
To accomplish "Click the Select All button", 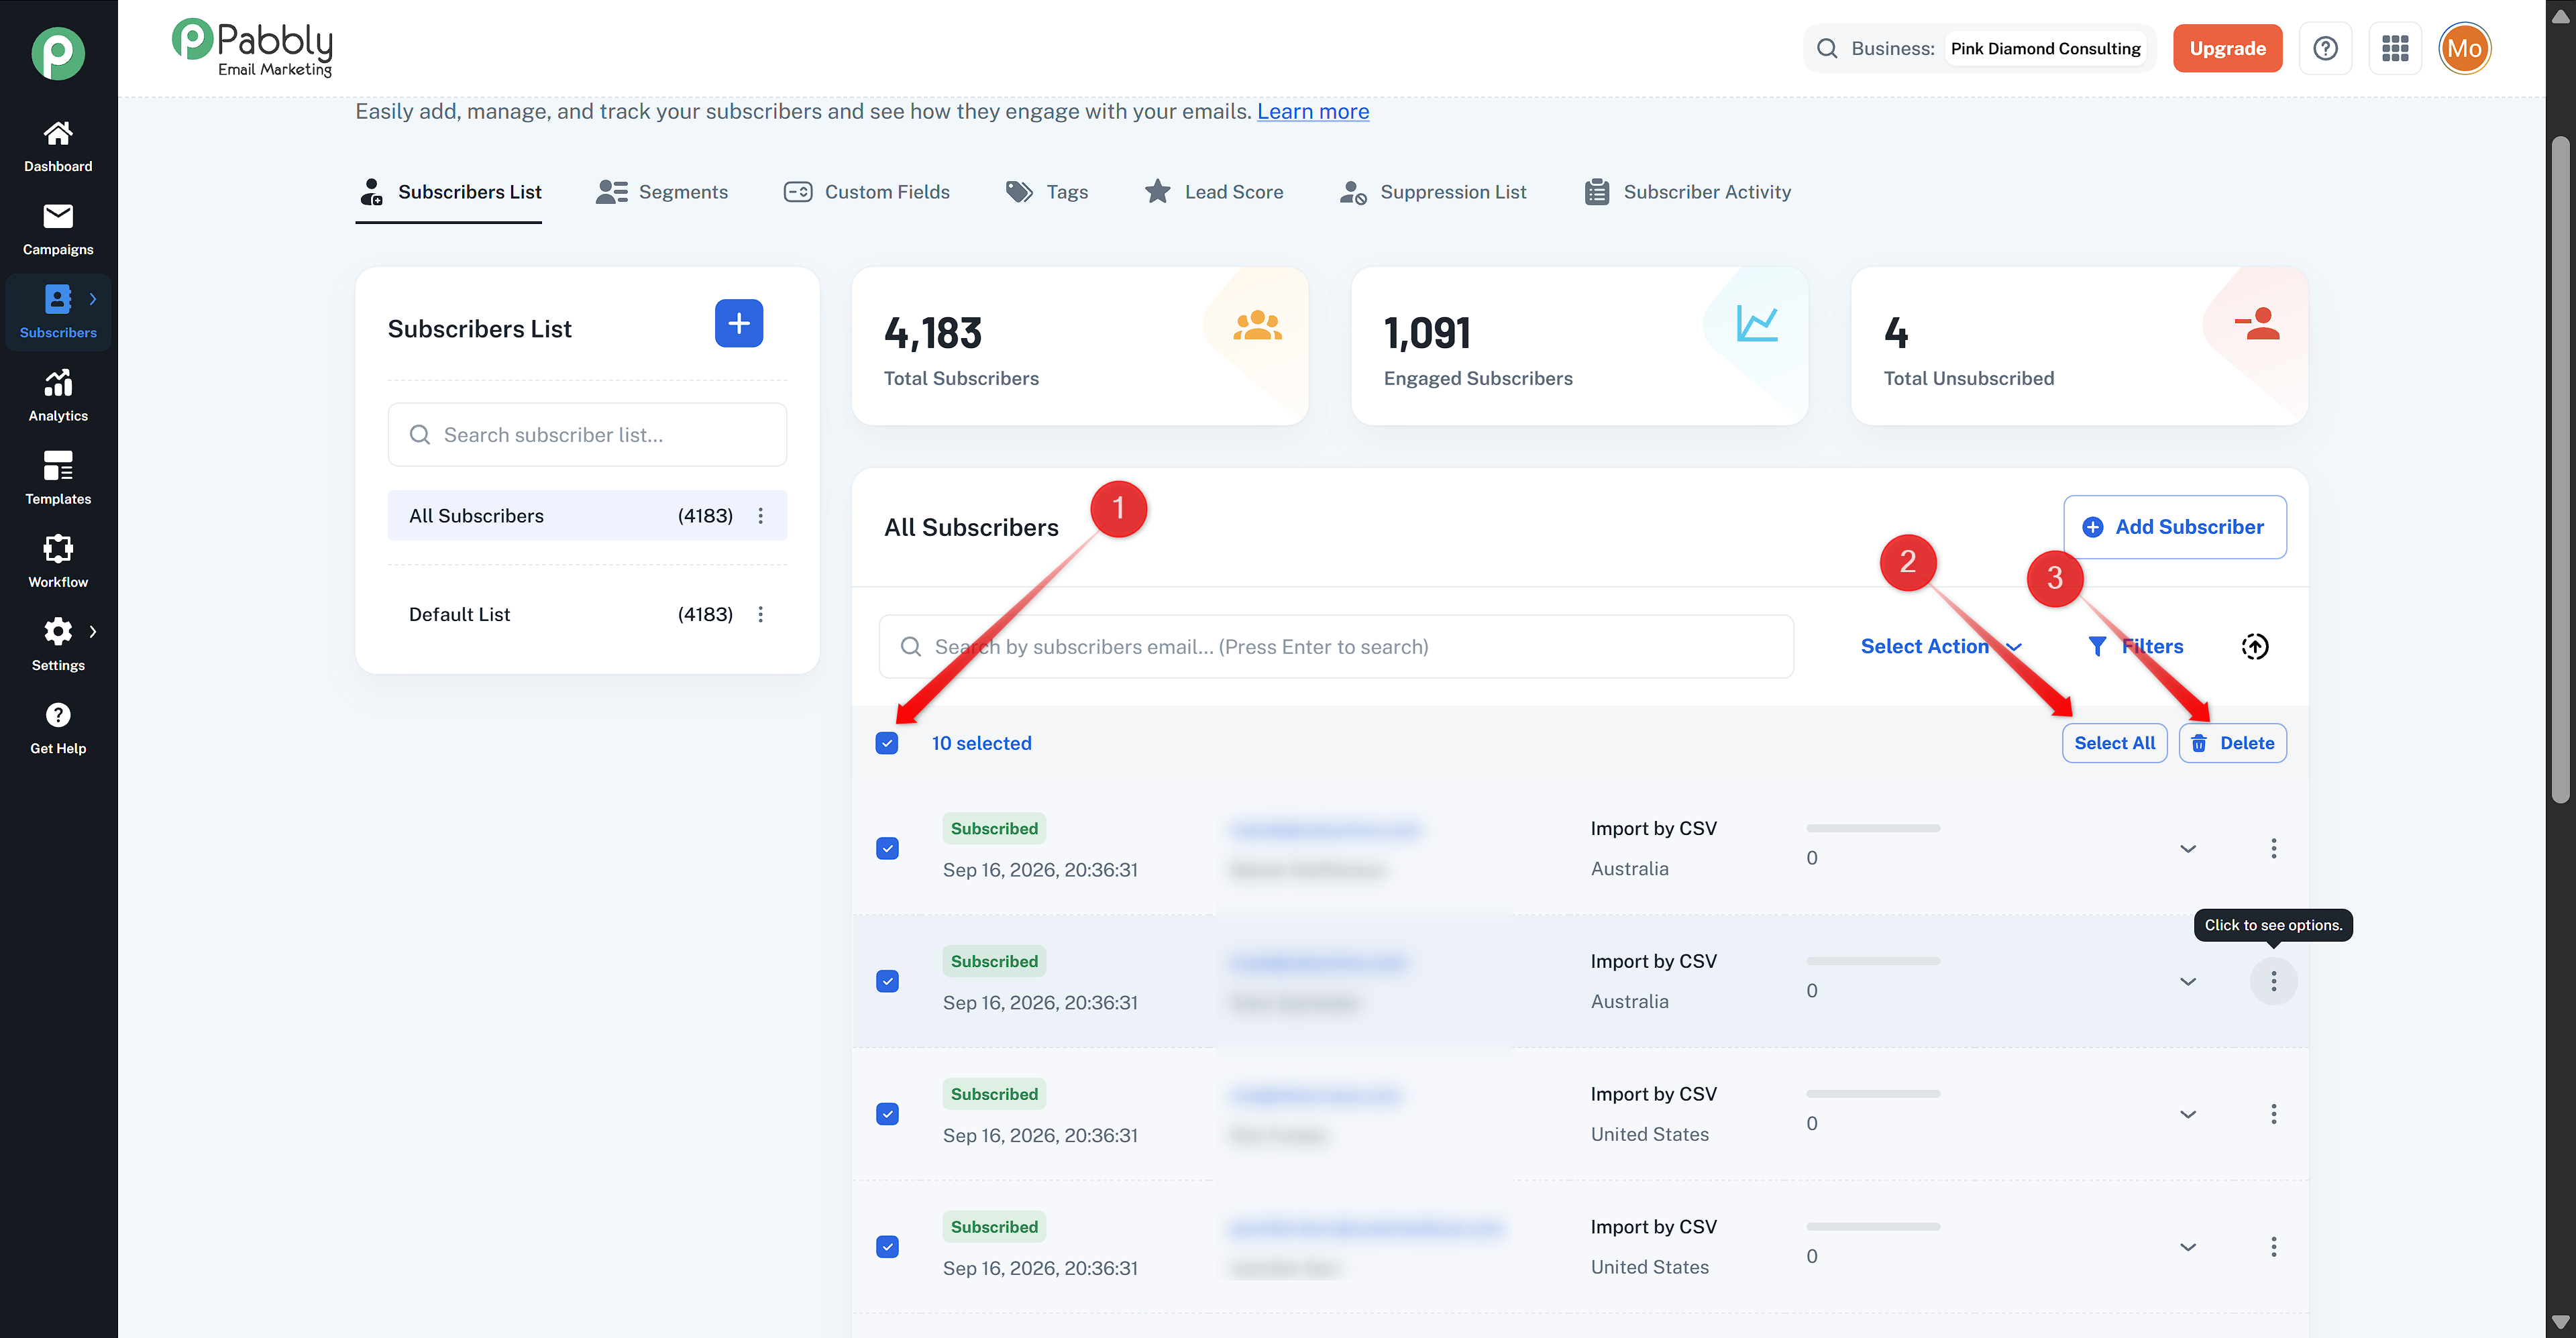I will (2114, 743).
